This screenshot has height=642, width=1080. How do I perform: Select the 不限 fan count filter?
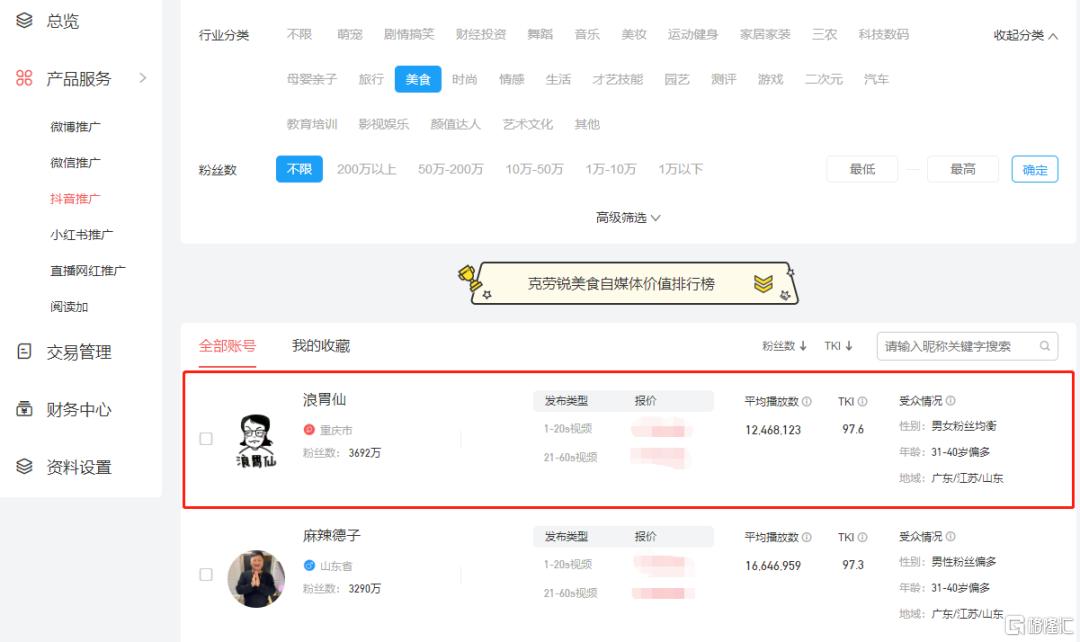[x=299, y=169]
